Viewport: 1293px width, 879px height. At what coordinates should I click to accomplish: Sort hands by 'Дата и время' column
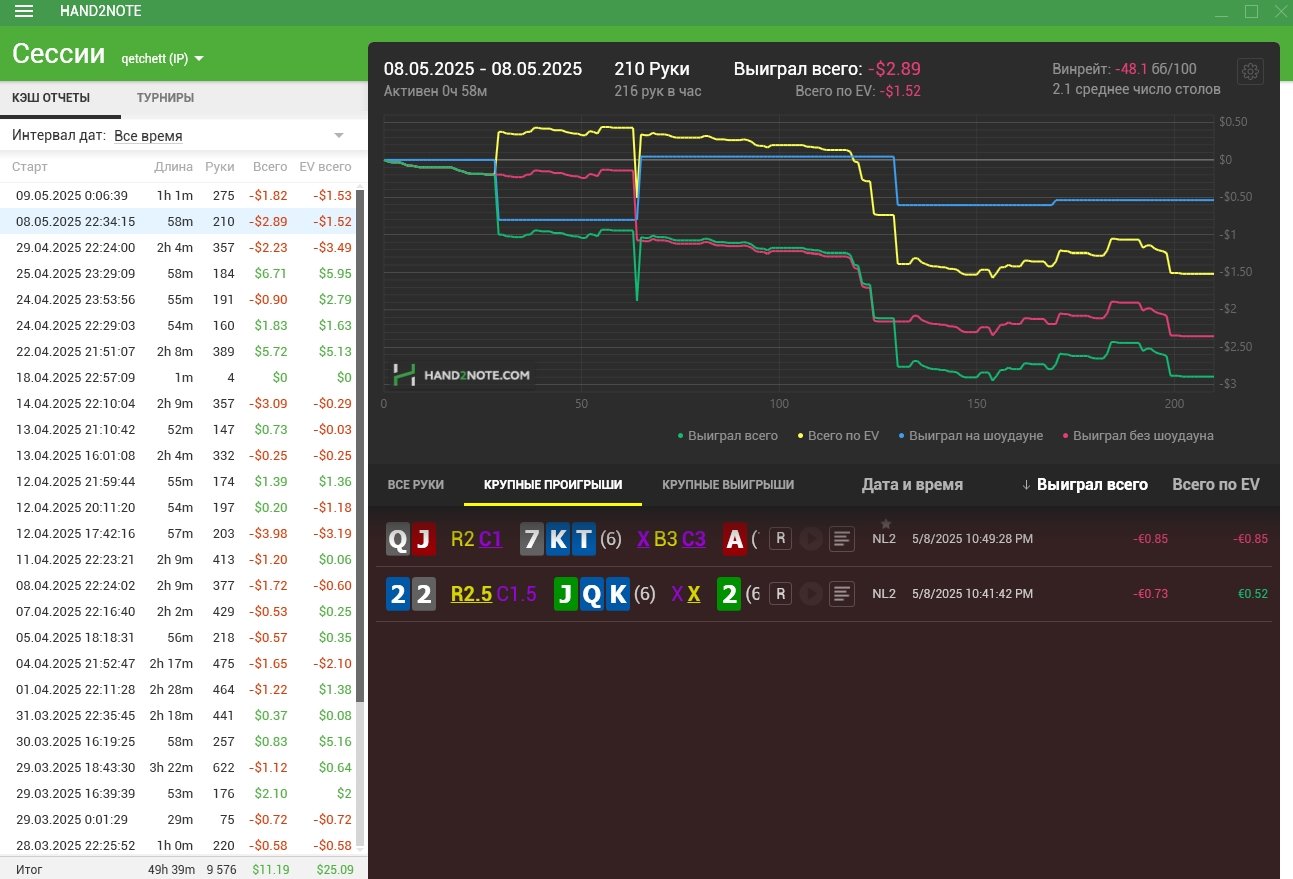(x=912, y=485)
